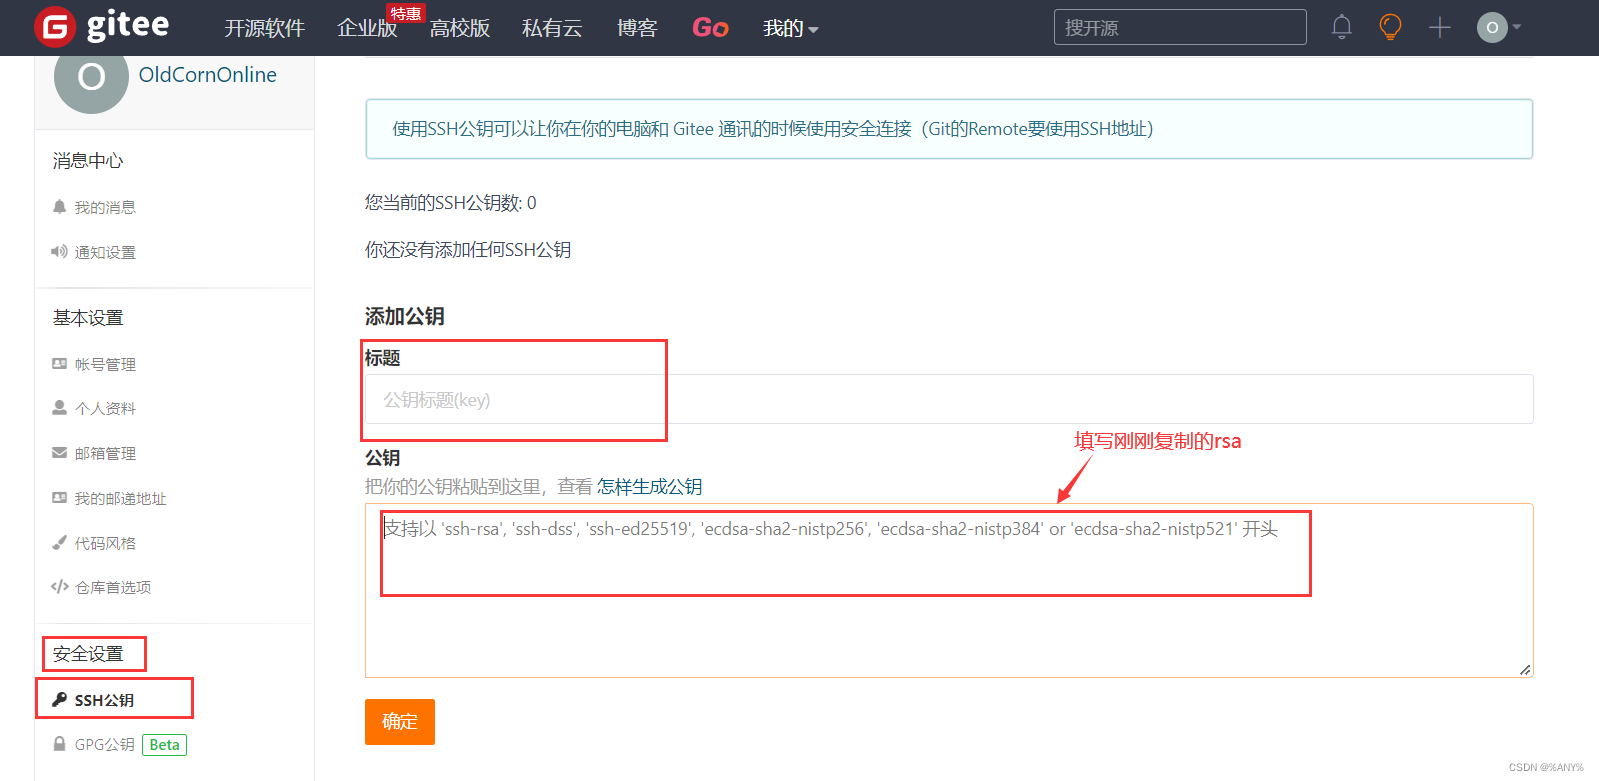Click the orange lightbulb icon
1599x781 pixels.
pyautogui.click(x=1390, y=27)
